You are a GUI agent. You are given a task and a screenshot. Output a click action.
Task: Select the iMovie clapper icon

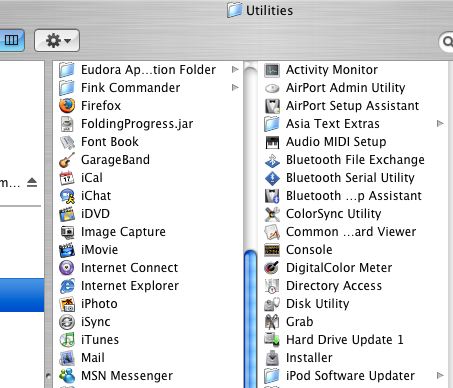(x=67, y=250)
